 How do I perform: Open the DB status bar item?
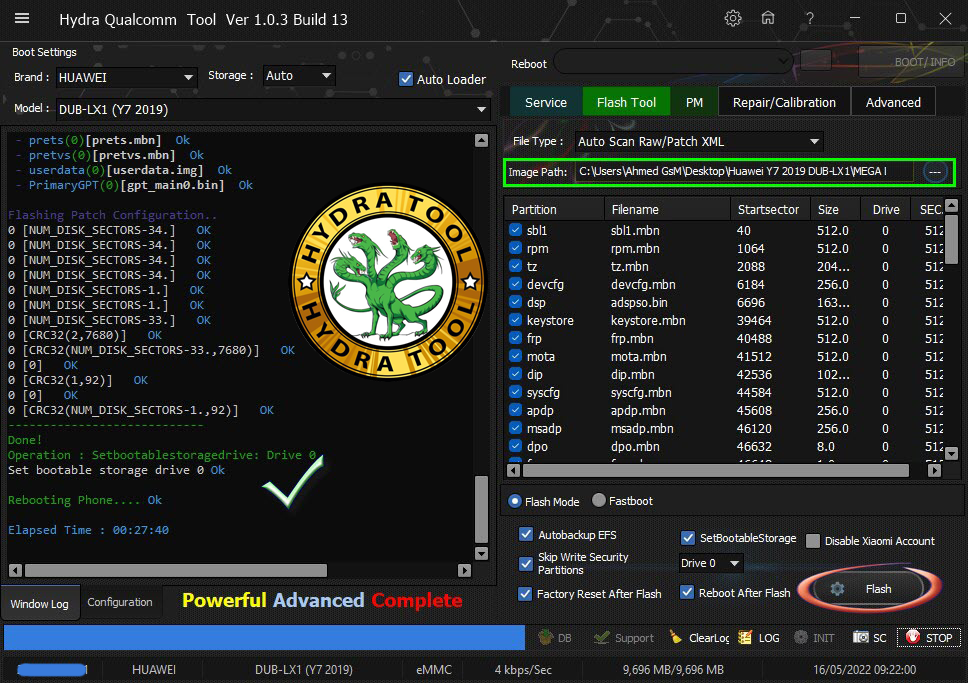pyautogui.click(x=555, y=637)
